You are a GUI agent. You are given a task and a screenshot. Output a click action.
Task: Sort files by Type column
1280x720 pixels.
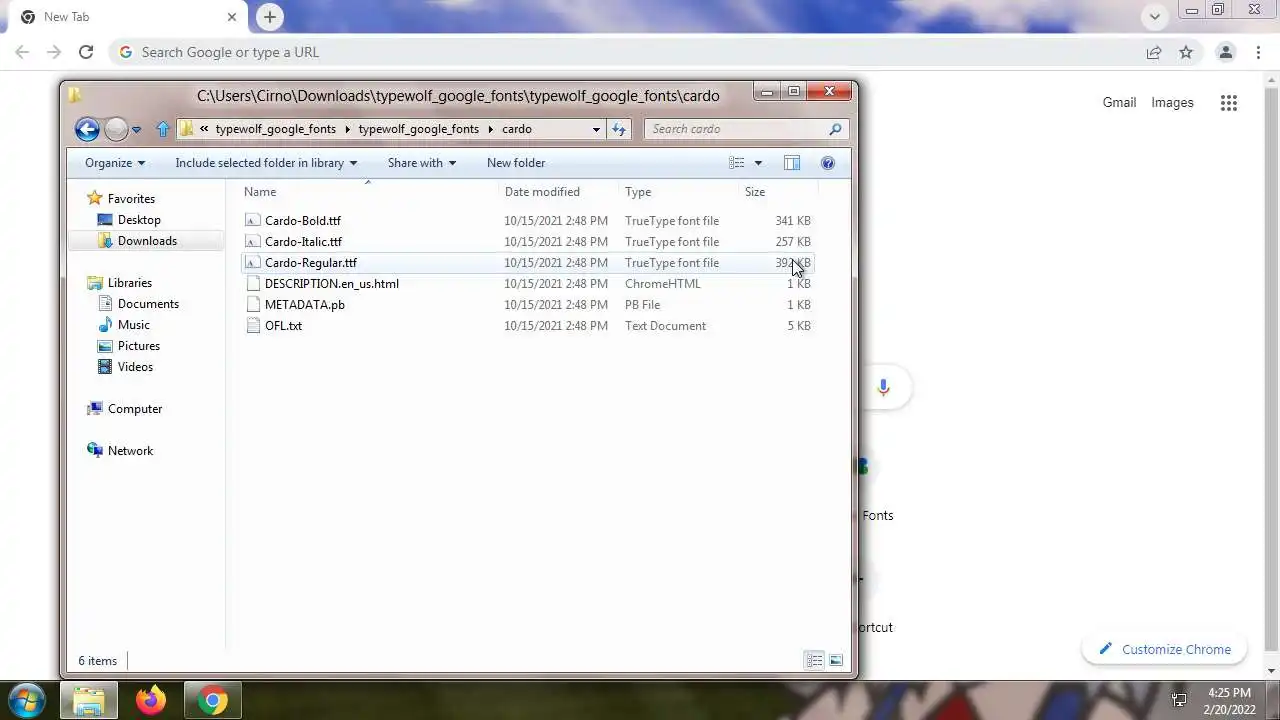(x=679, y=192)
